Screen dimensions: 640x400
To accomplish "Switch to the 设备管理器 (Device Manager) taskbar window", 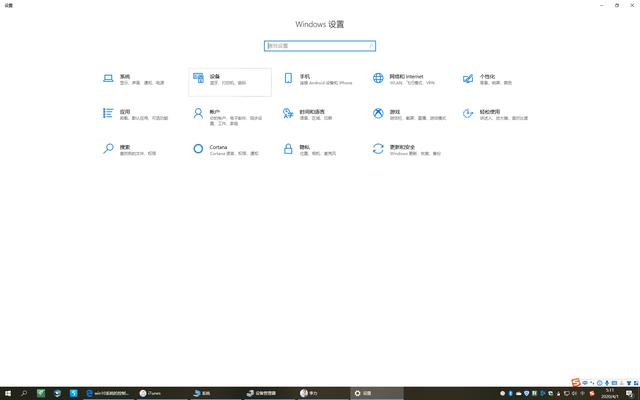I will pos(269,393).
